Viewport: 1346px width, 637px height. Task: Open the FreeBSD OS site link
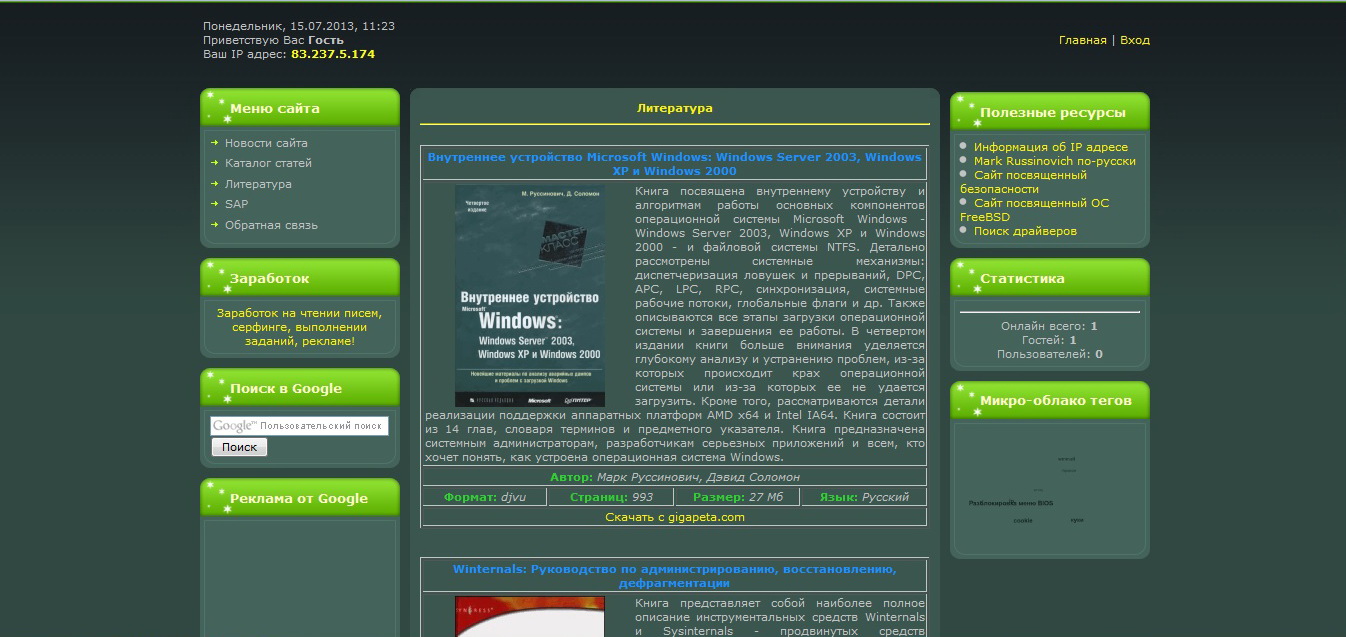[1034, 210]
